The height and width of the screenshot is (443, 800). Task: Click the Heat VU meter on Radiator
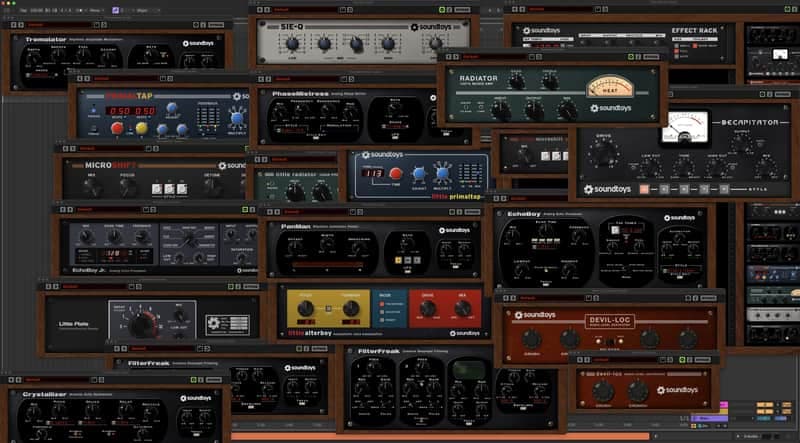[610, 87]
